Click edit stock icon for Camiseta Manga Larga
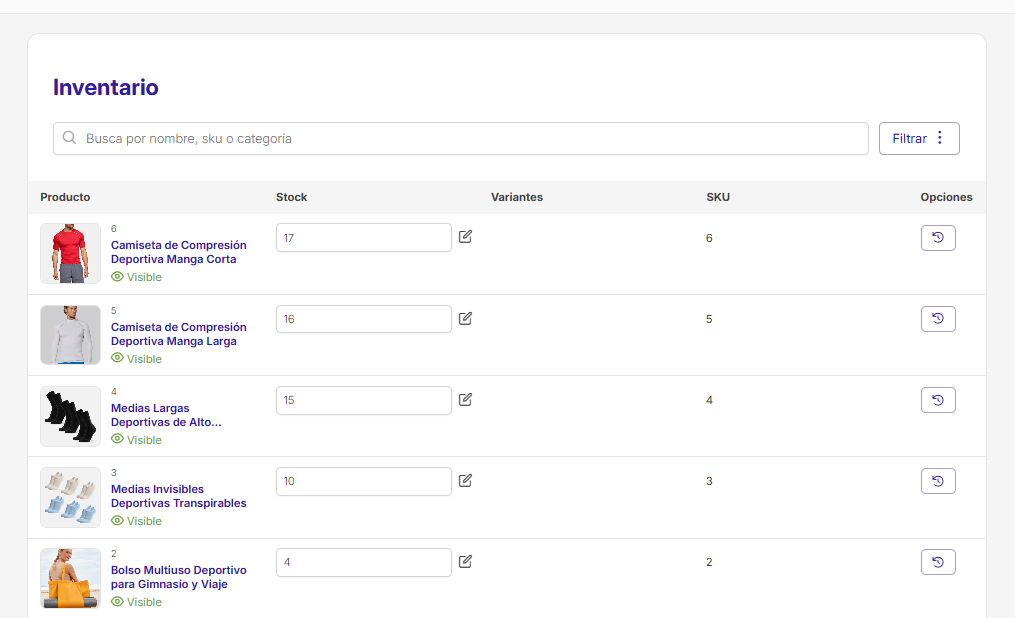 (x=465, y=319)
